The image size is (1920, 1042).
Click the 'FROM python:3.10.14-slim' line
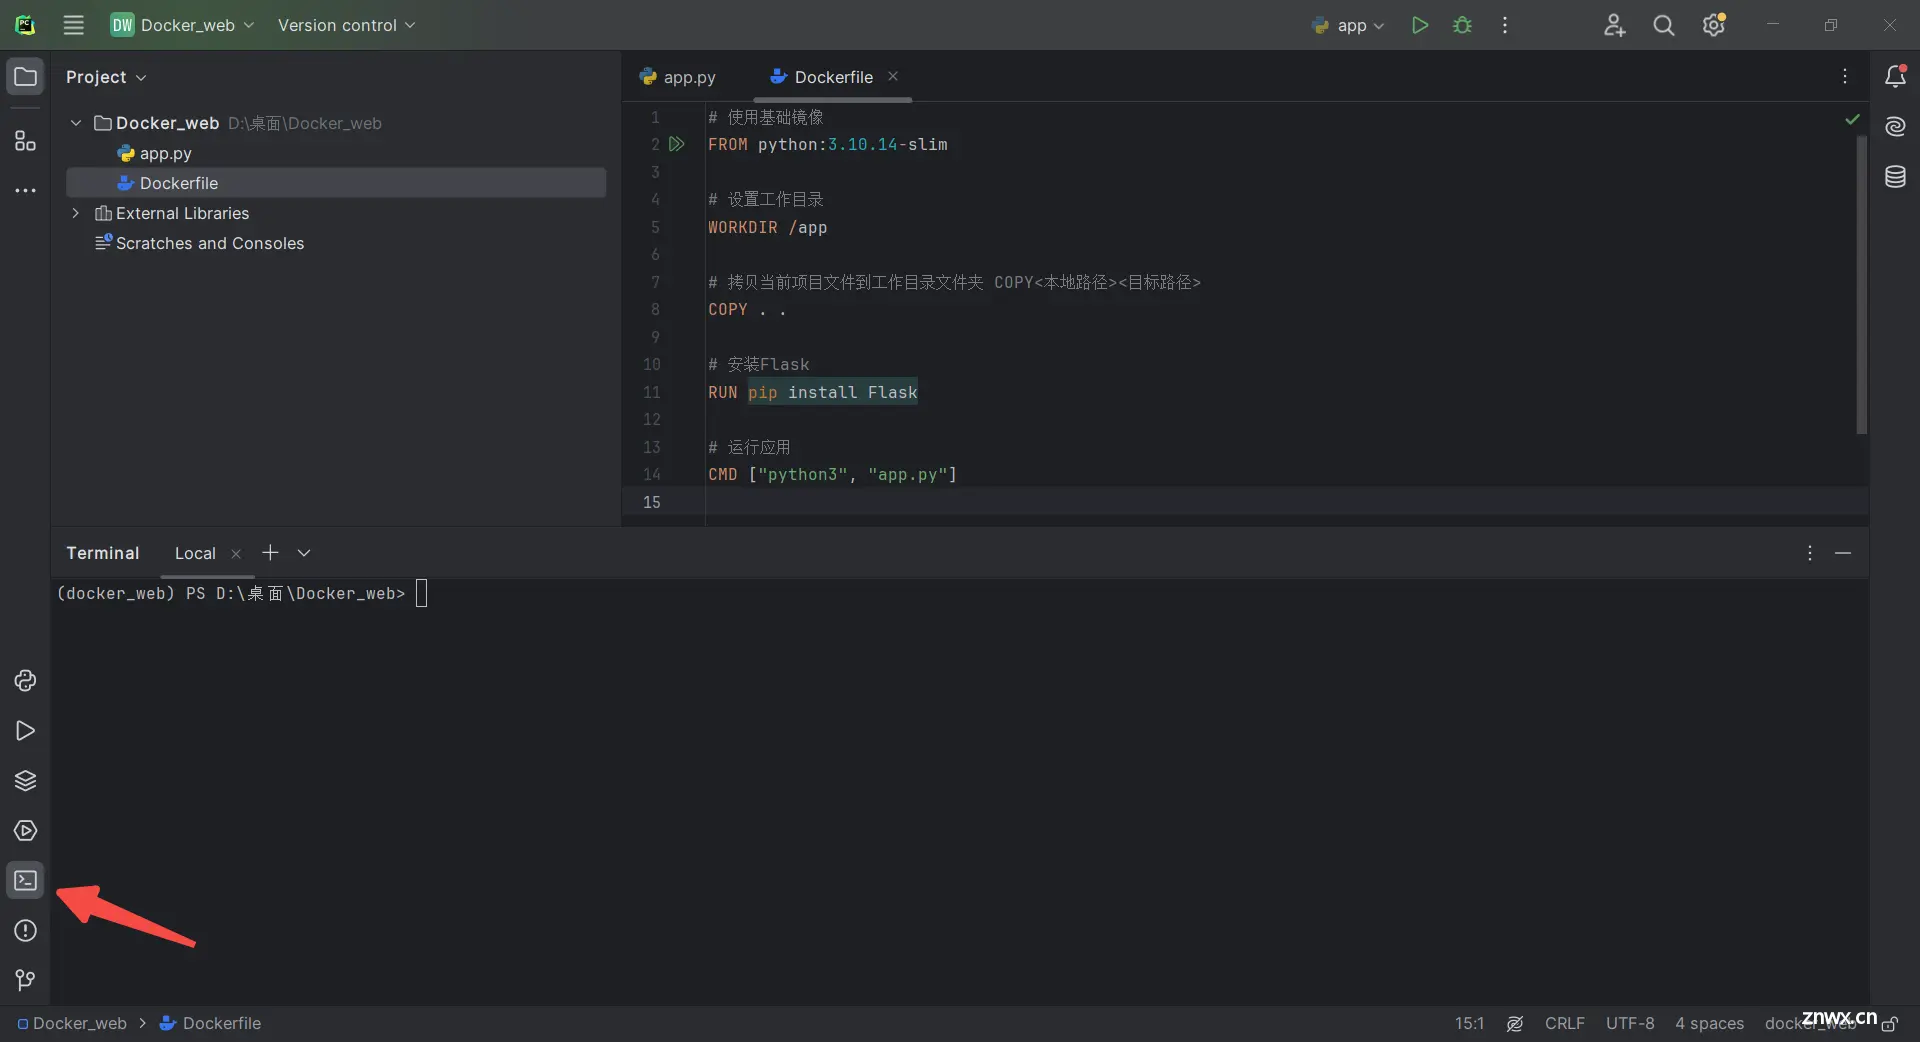pyautogui.click(x=827, y=144)
